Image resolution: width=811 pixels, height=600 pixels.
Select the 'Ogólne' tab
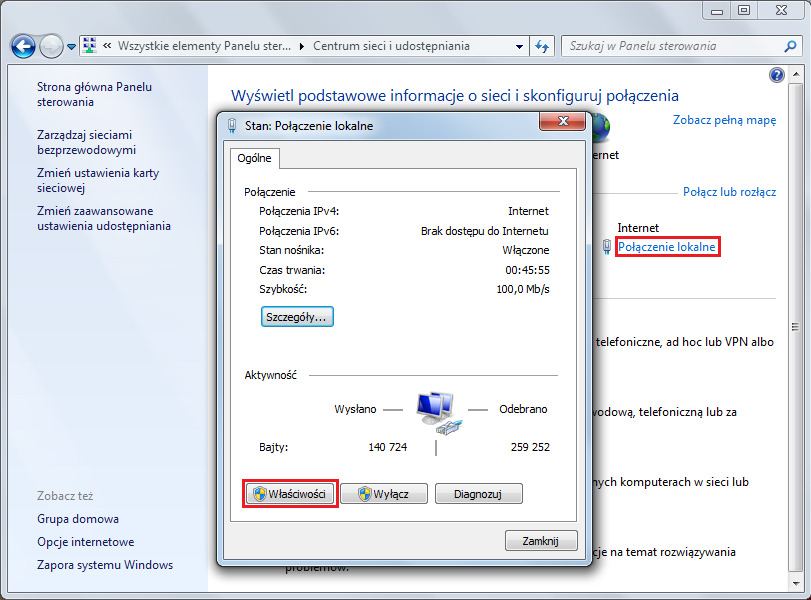(x=254, y=158)
